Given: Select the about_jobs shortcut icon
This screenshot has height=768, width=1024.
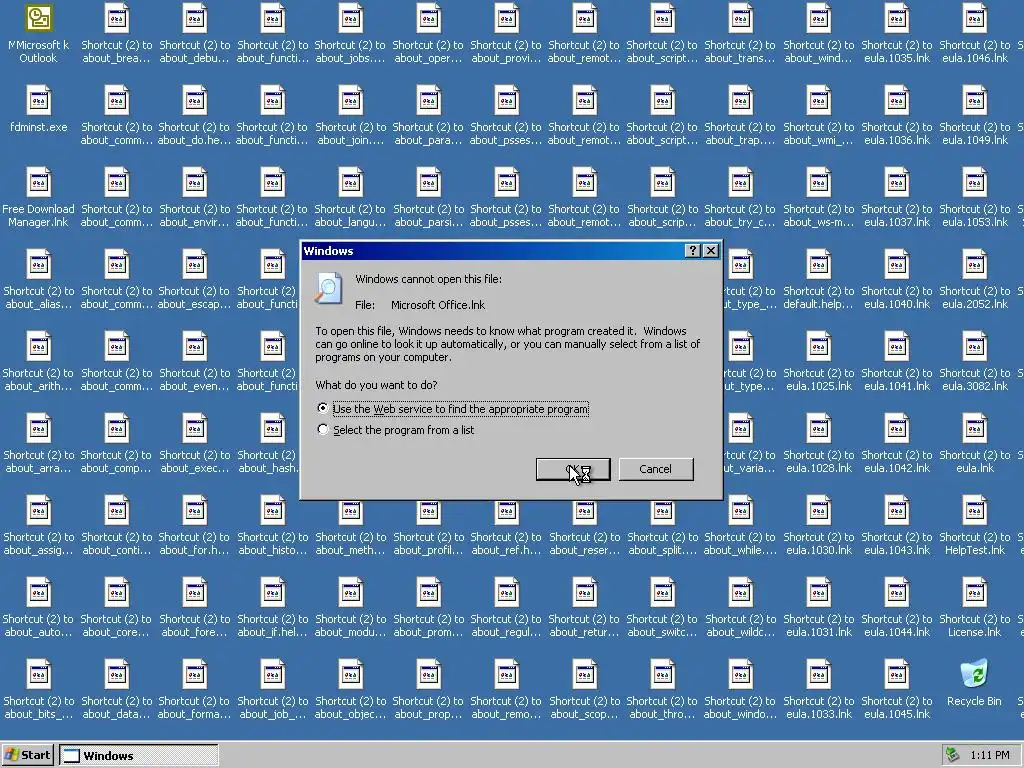Looking at the screenshot, I should pyautogui.click(x=350, y=18).
